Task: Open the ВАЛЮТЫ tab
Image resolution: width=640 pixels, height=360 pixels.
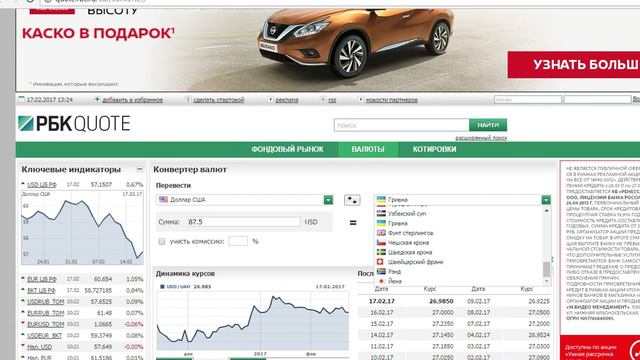Action: tap(368, 149)
